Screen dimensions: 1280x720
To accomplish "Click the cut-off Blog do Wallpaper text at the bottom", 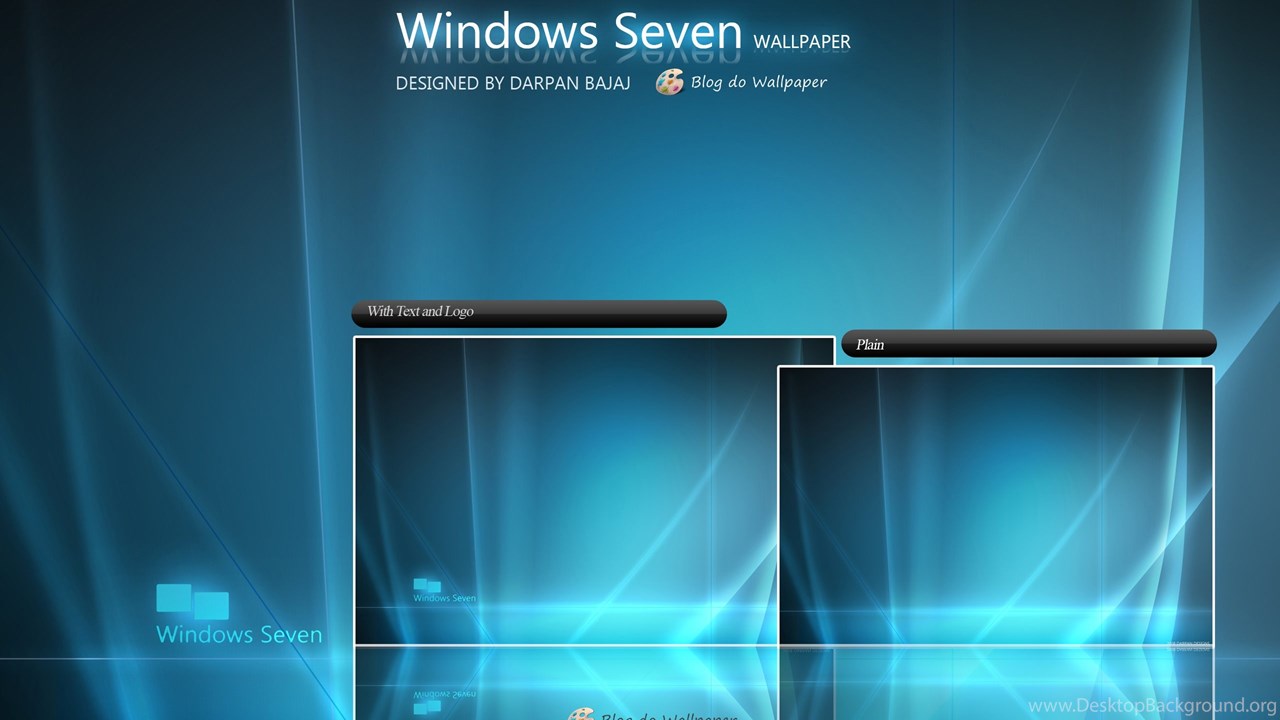I will 668,715.
